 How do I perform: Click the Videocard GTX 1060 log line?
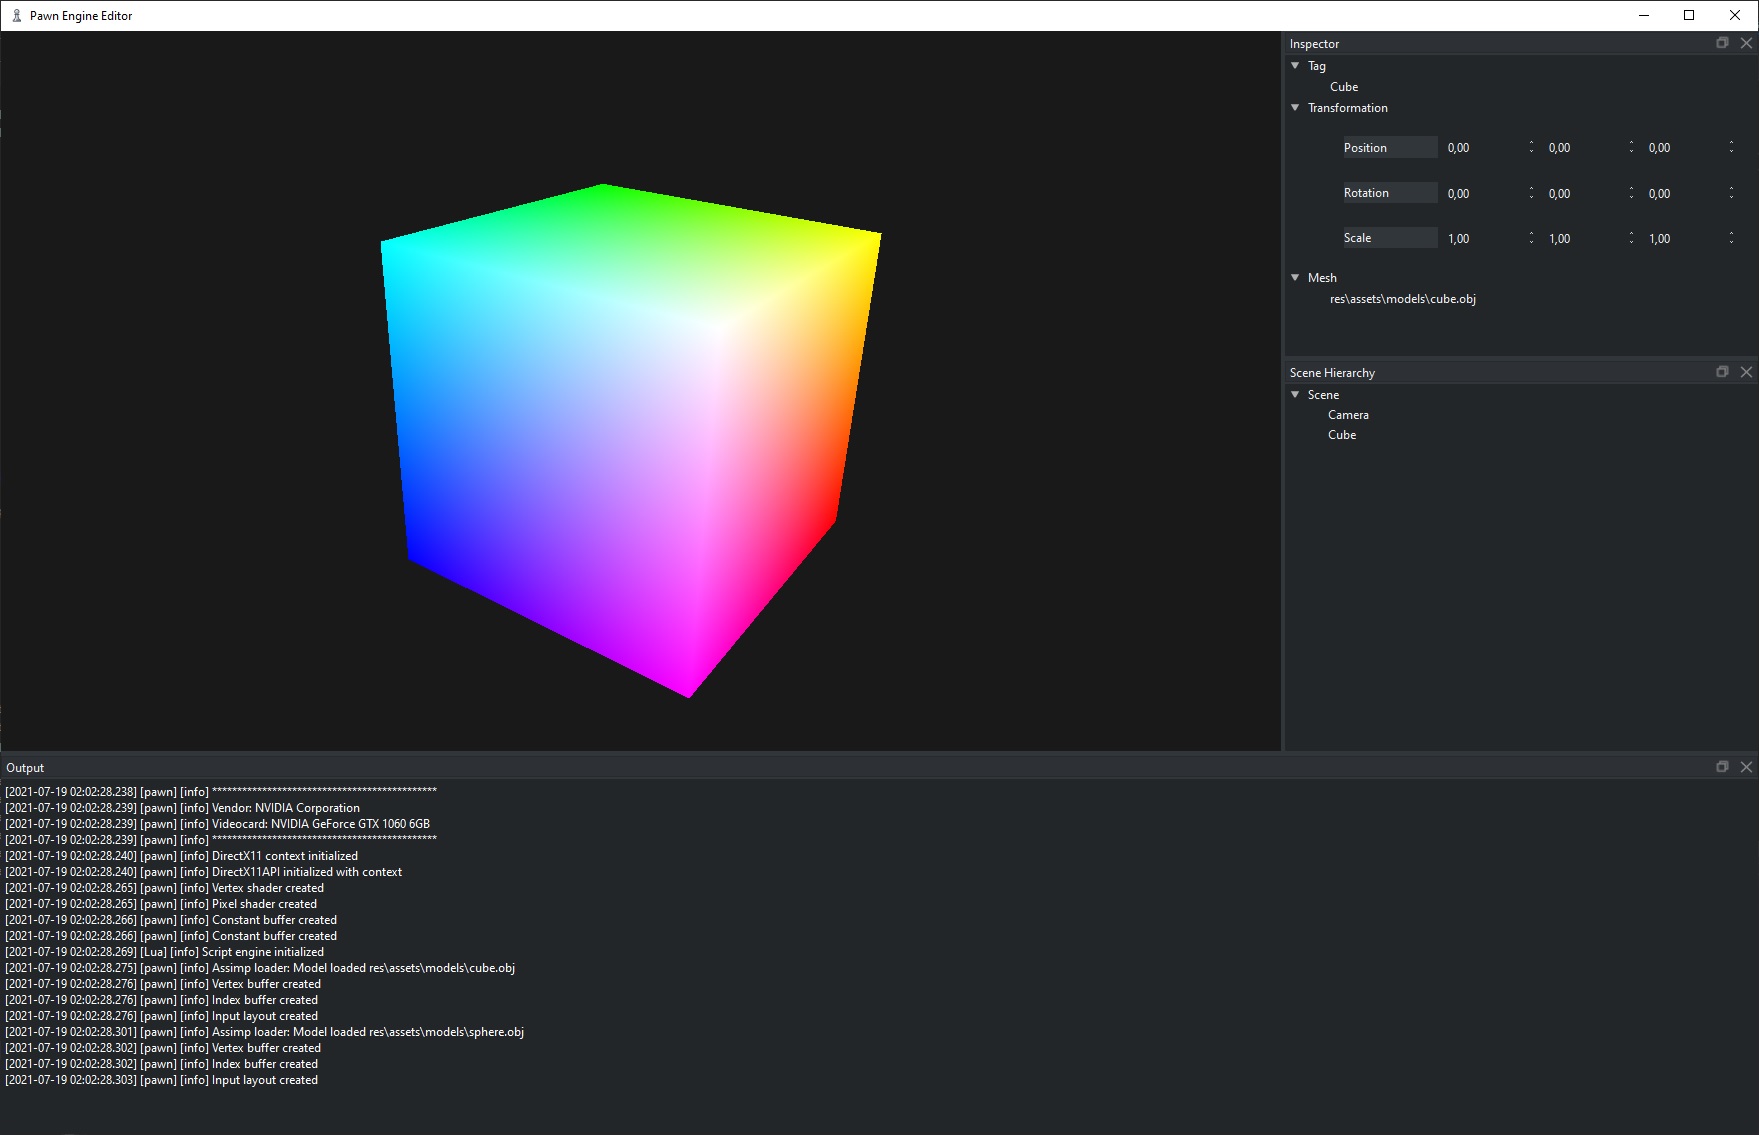[218, 824]
